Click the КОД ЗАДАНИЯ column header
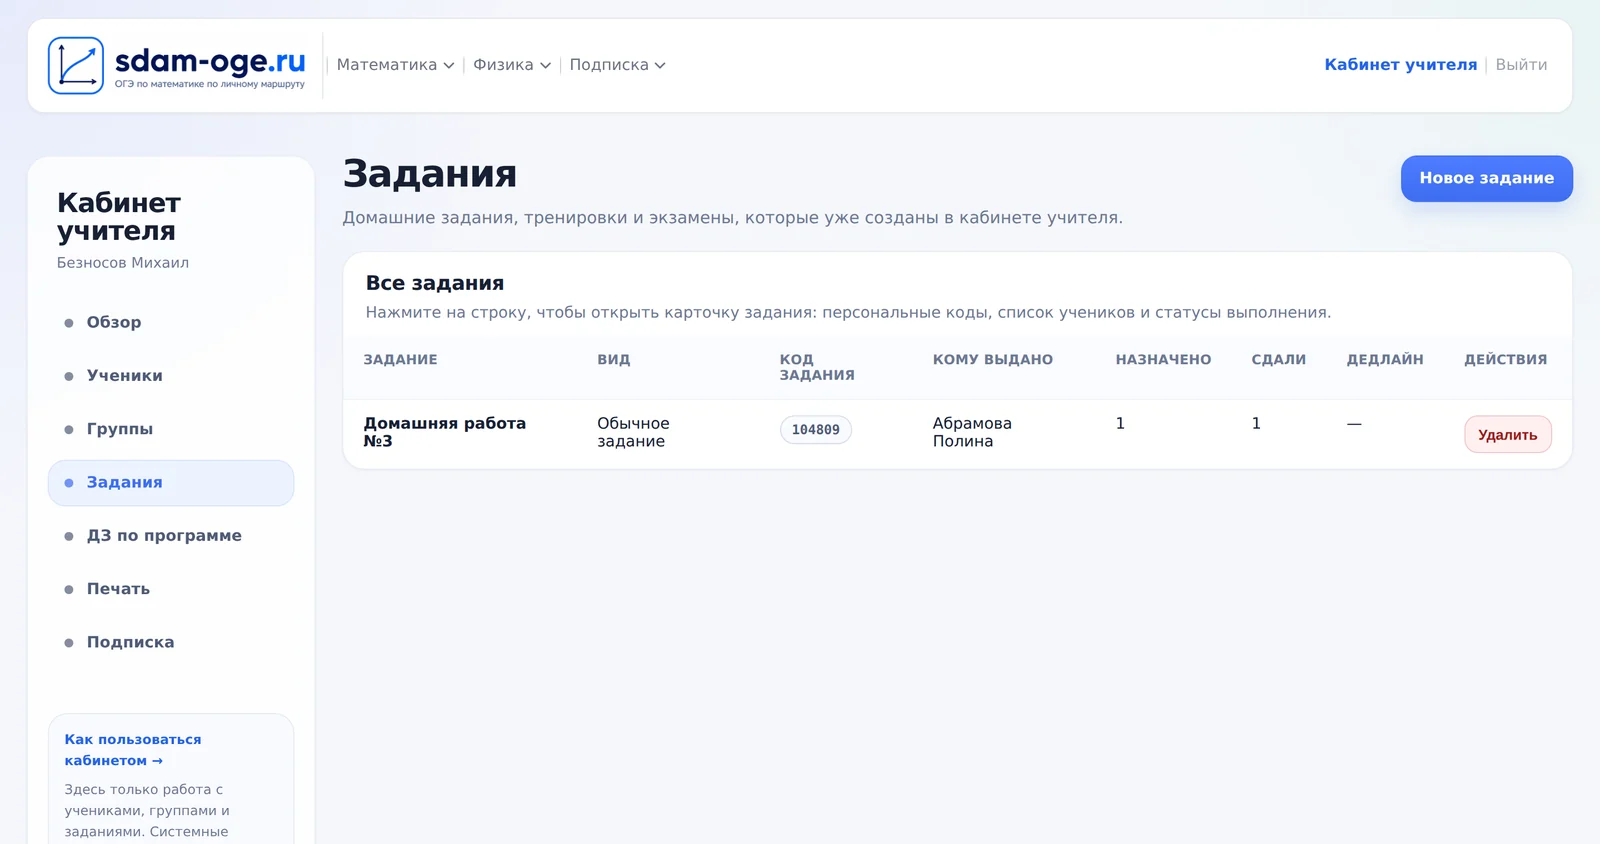The height and width of the screenshot is (844, 1600). click(x=817, y=367)
